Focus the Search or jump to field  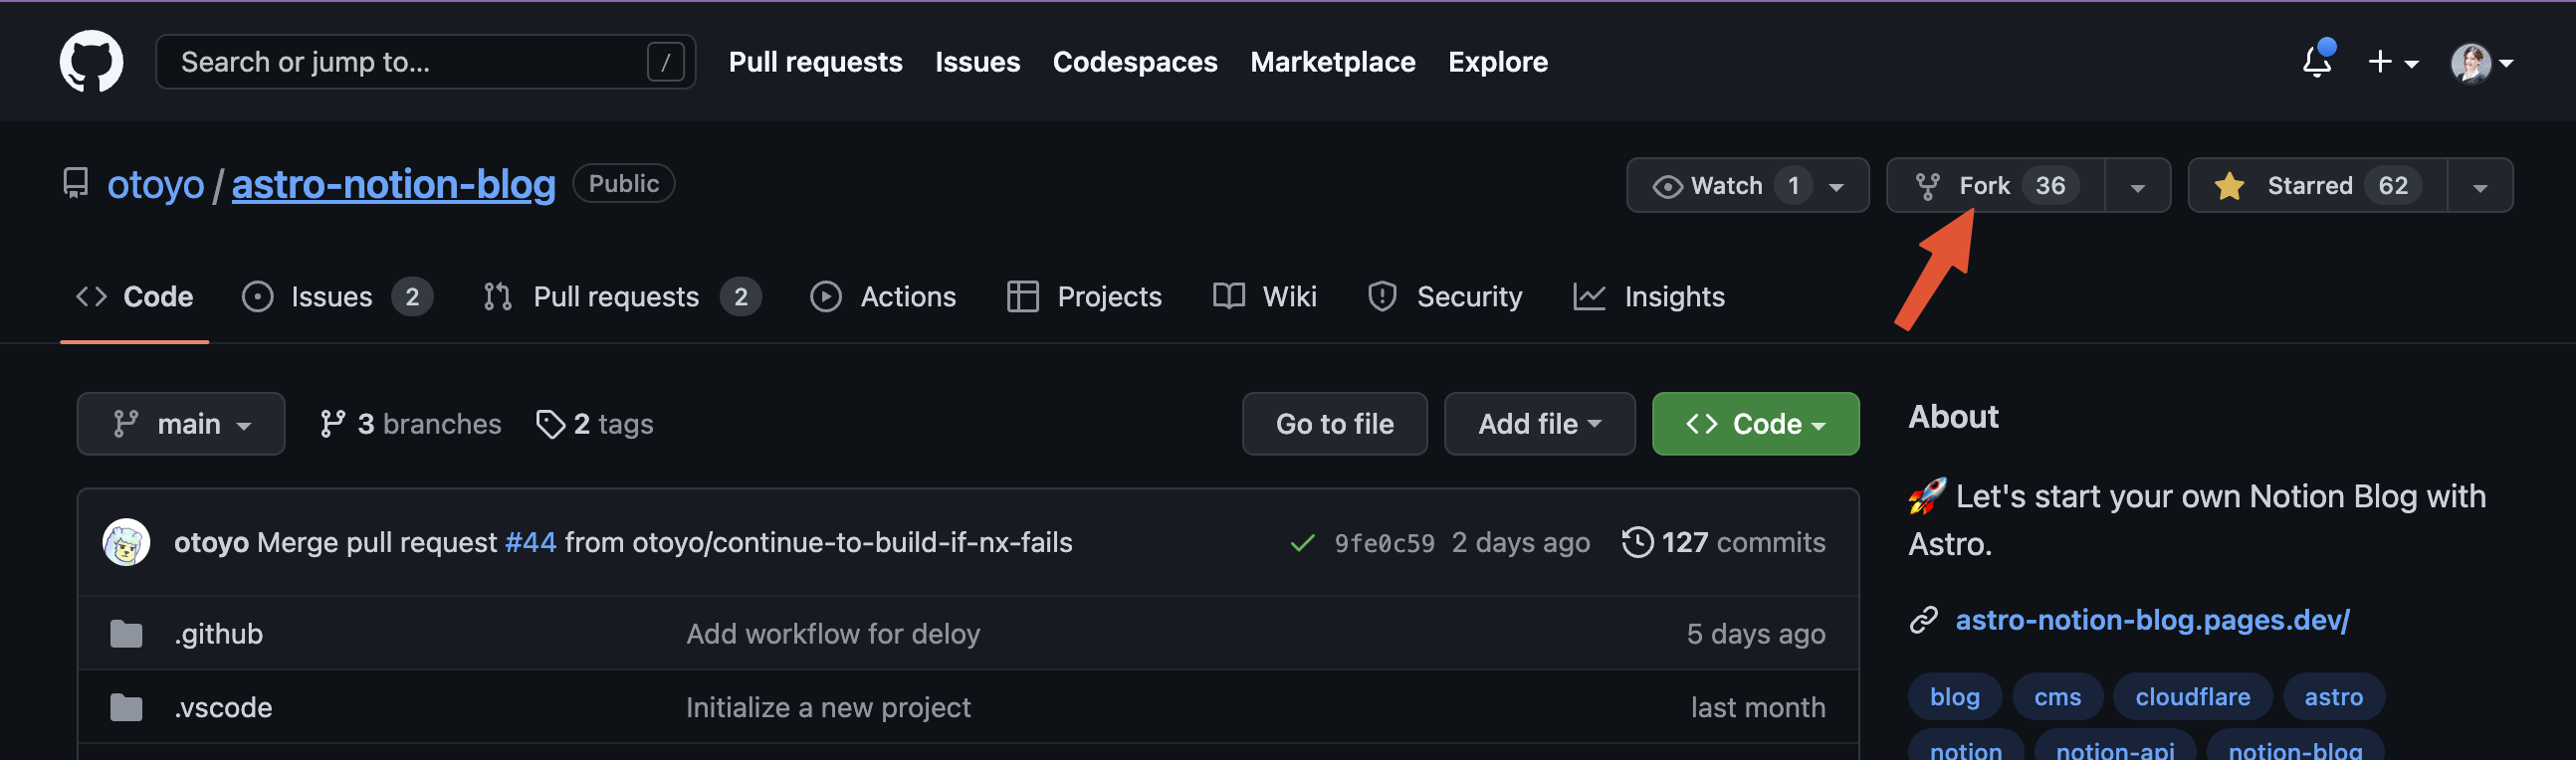pyautogui.click(x=425, y=62)
